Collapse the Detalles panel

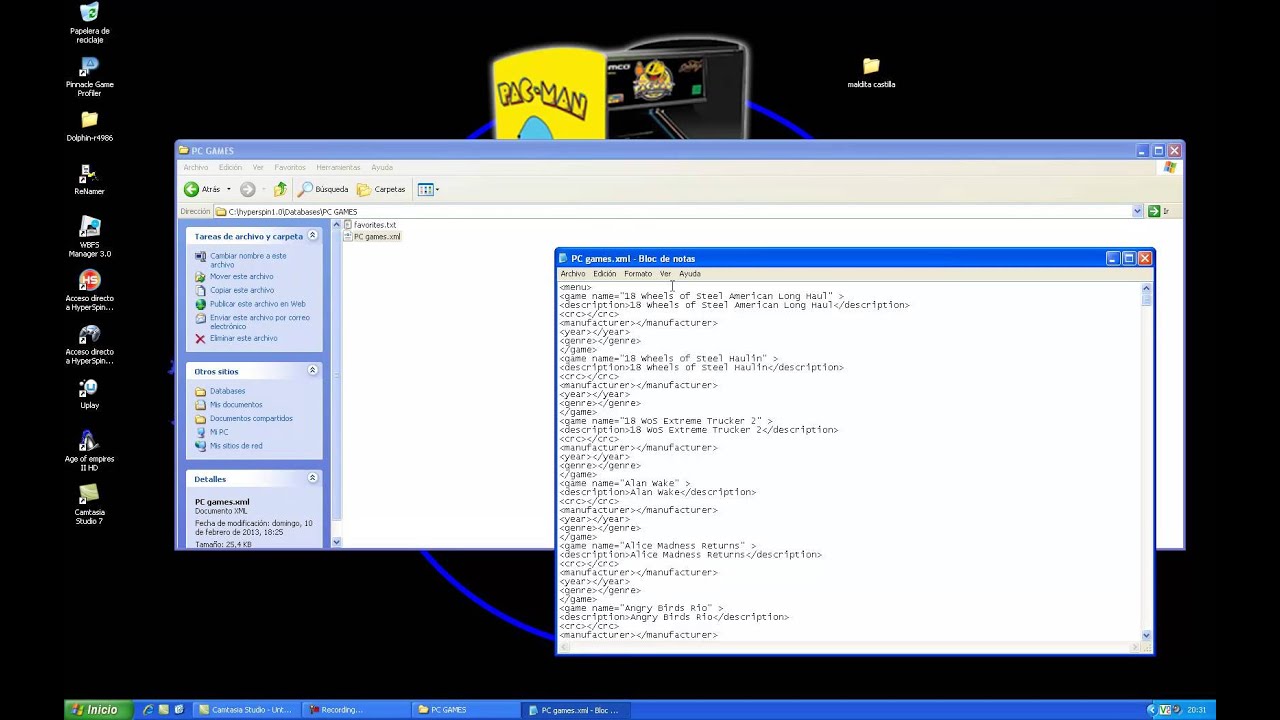pyautogui.click(x=312, y=478)
